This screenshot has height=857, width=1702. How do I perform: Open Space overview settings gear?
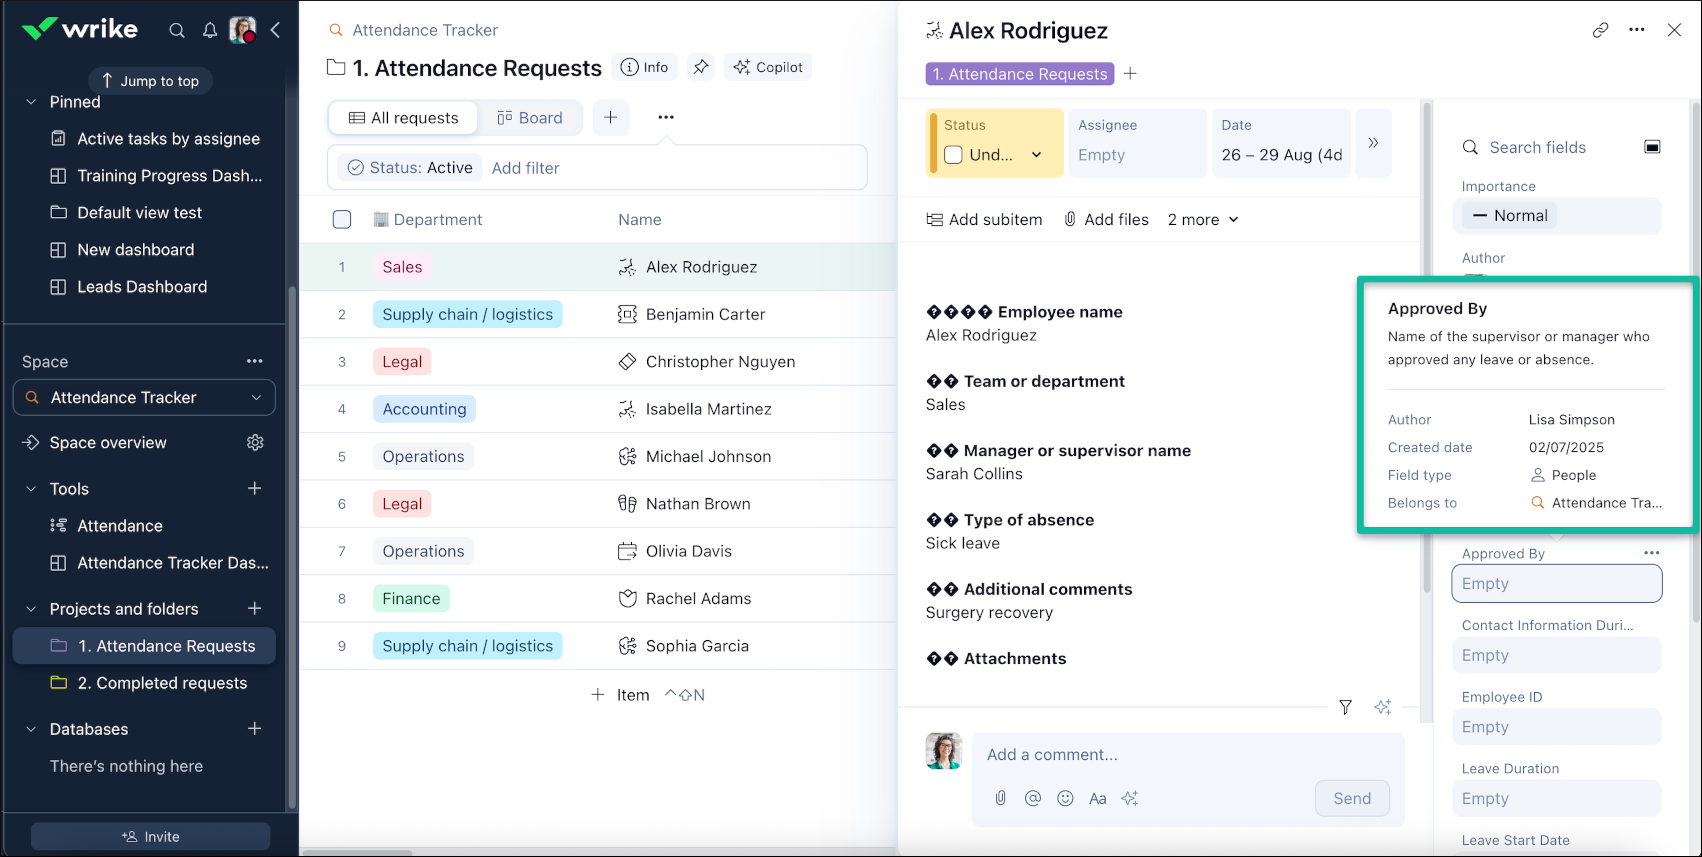(255, 442)
